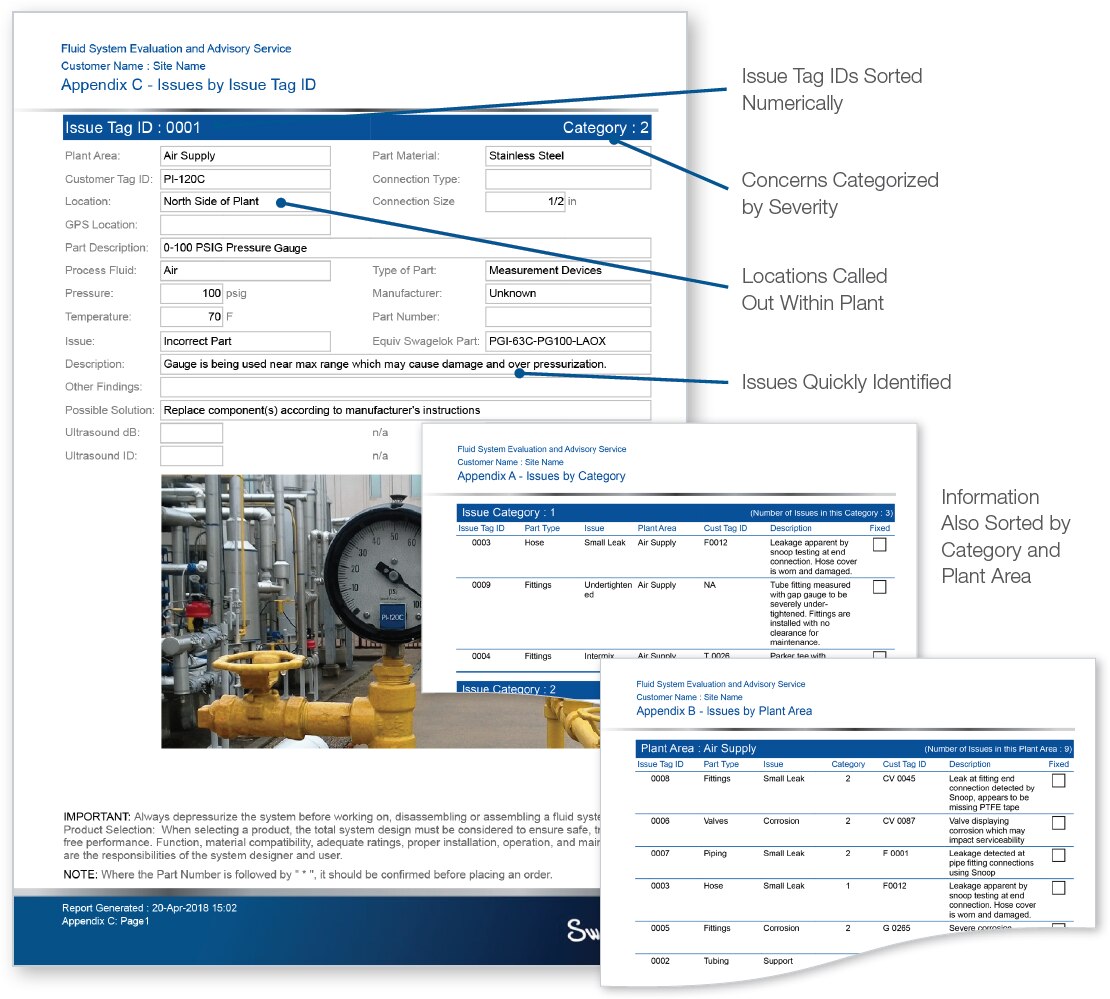This screenshot has width=1110, height=999.
Task: Click the Appendix C - Issues by Issue Tag ID title
Action: (188, 85)
